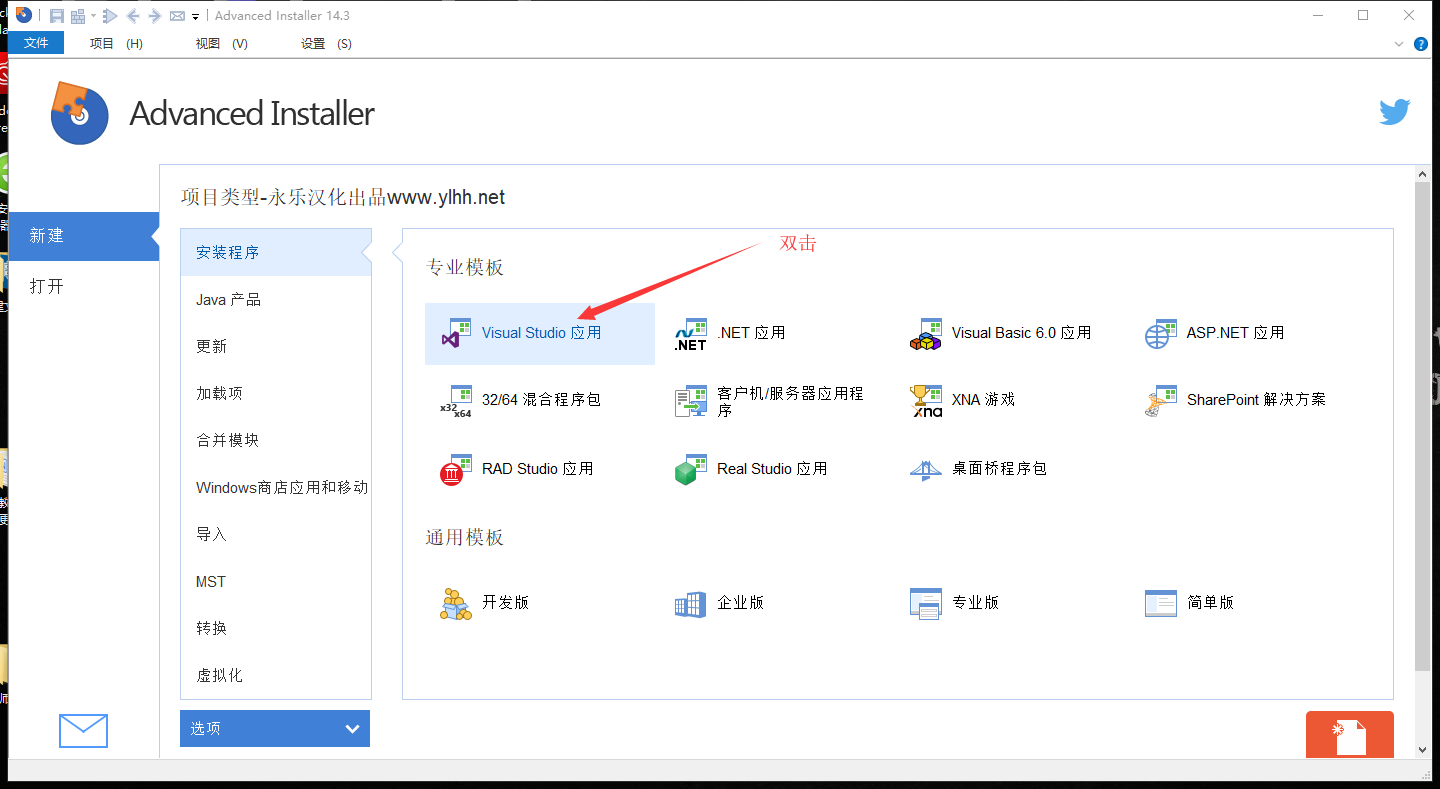Click the 简单版 template icon

1161,603
